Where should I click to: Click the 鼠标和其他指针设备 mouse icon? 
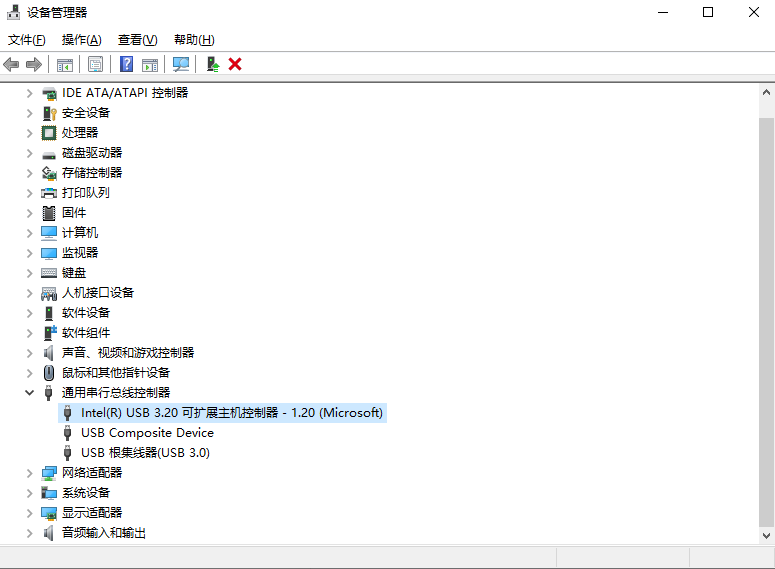49,373
